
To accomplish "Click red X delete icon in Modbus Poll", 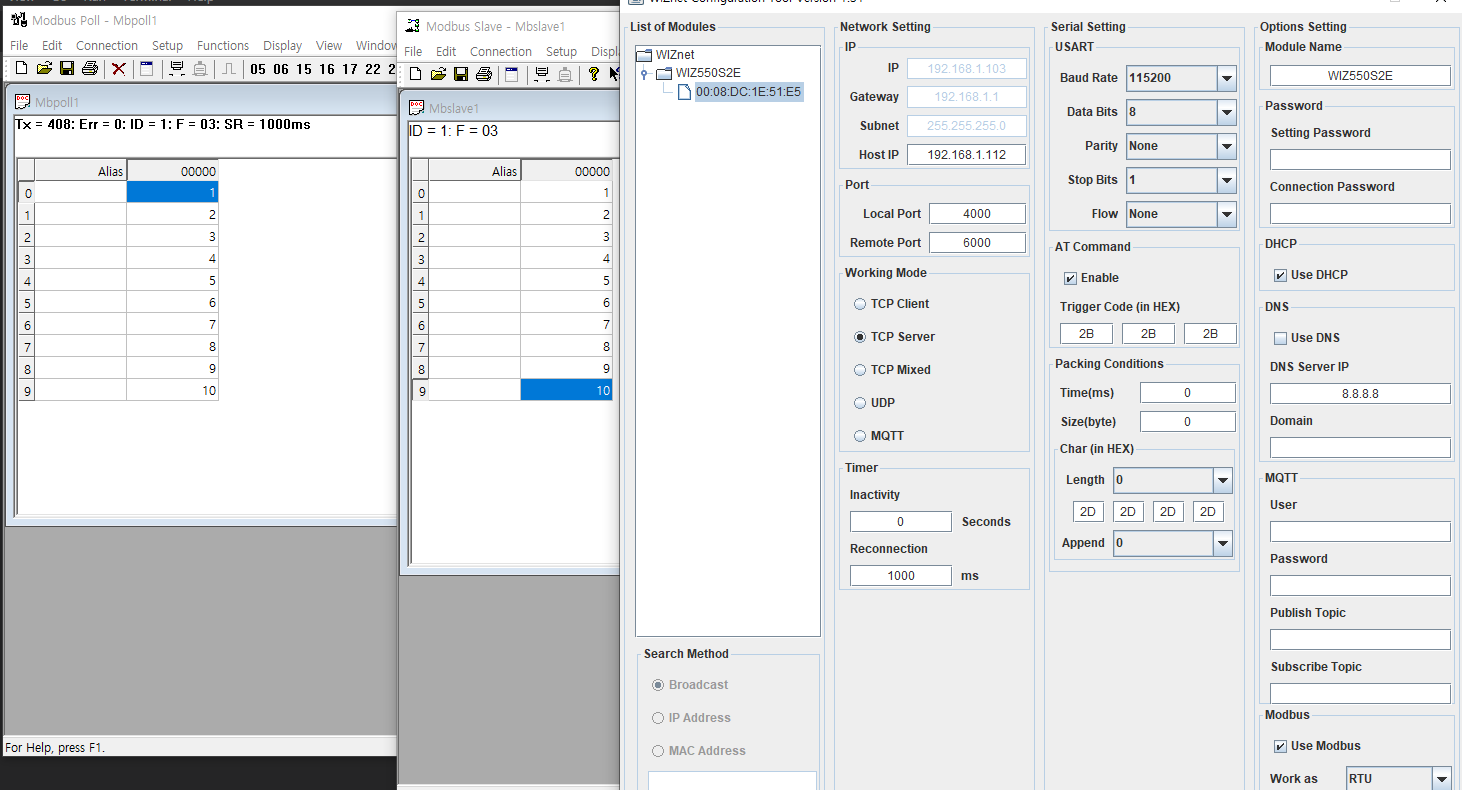I will 118,68.
